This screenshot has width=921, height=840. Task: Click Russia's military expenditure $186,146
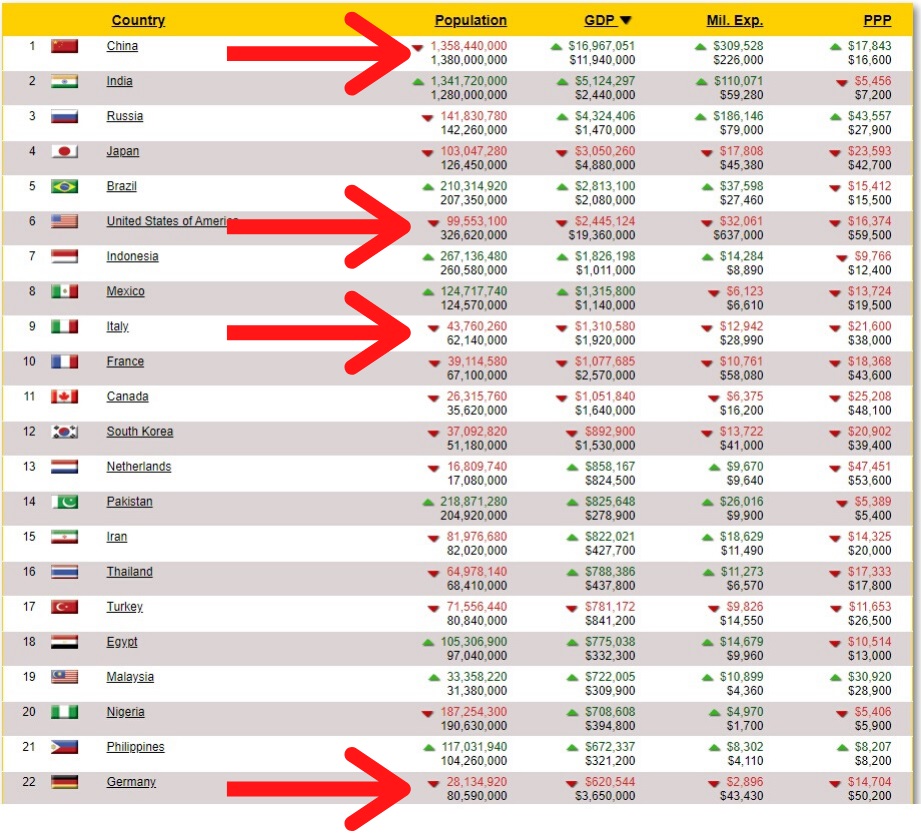coord(738,116)
